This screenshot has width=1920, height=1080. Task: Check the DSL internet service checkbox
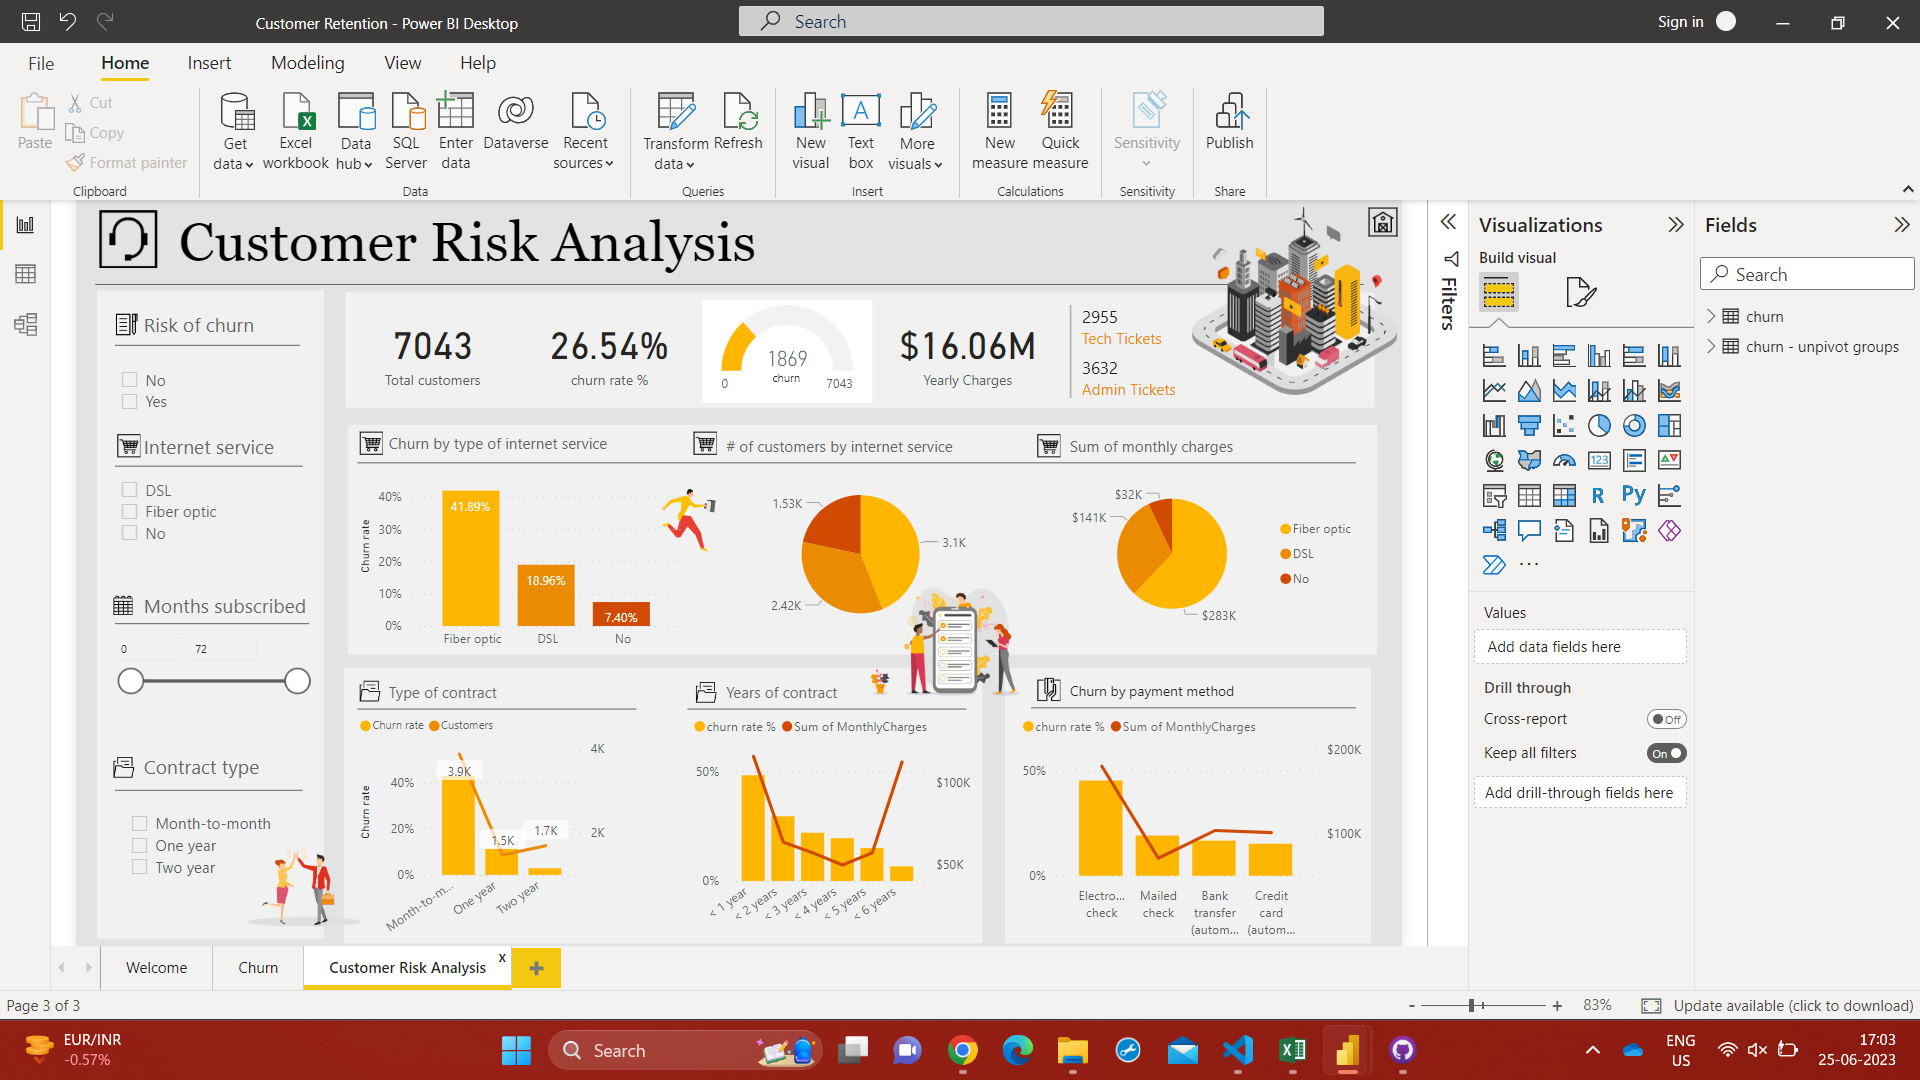130,489
